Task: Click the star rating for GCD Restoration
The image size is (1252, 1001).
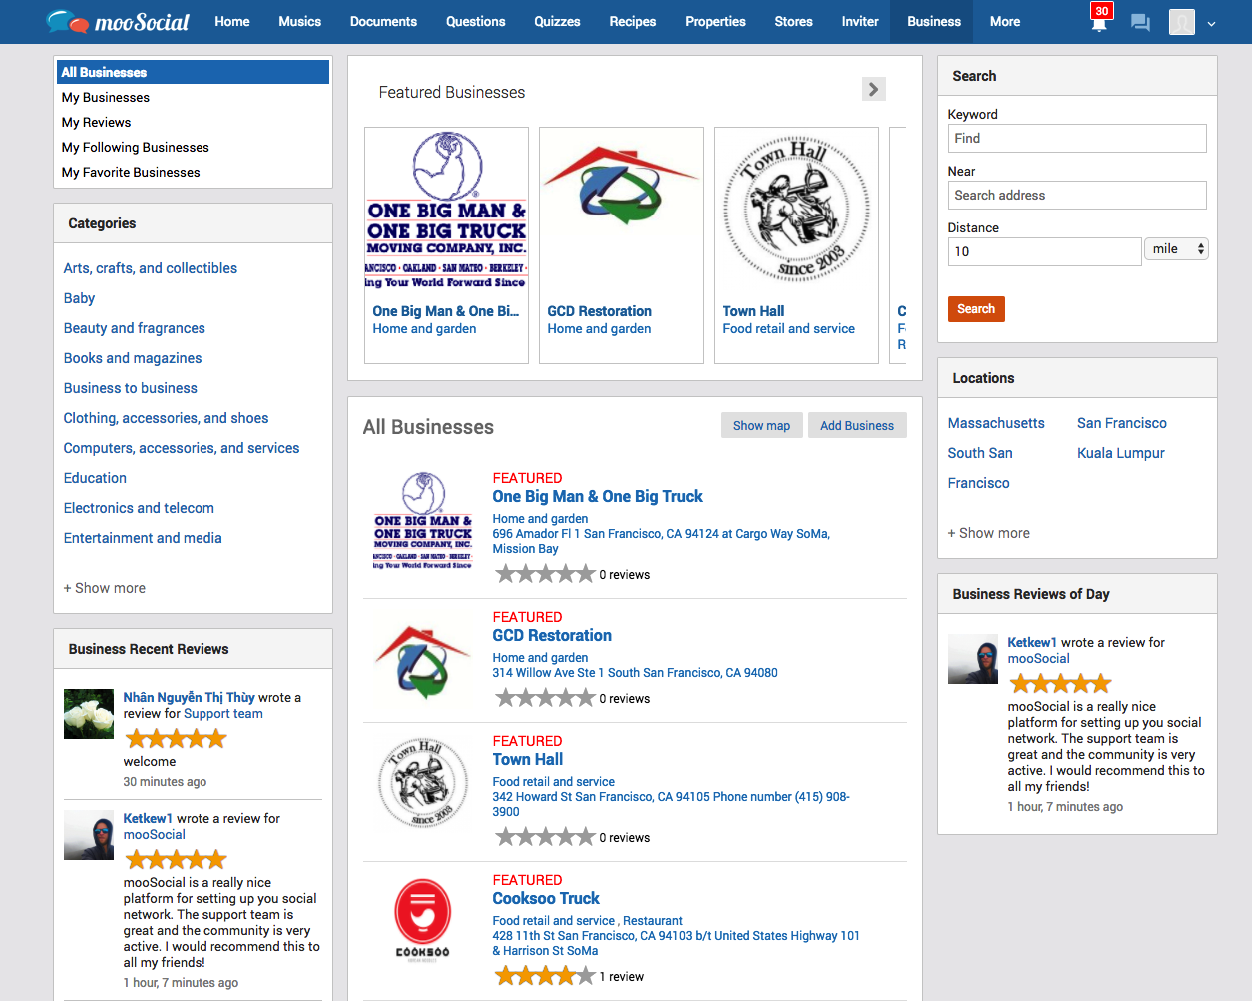Action: click(545, 698)
